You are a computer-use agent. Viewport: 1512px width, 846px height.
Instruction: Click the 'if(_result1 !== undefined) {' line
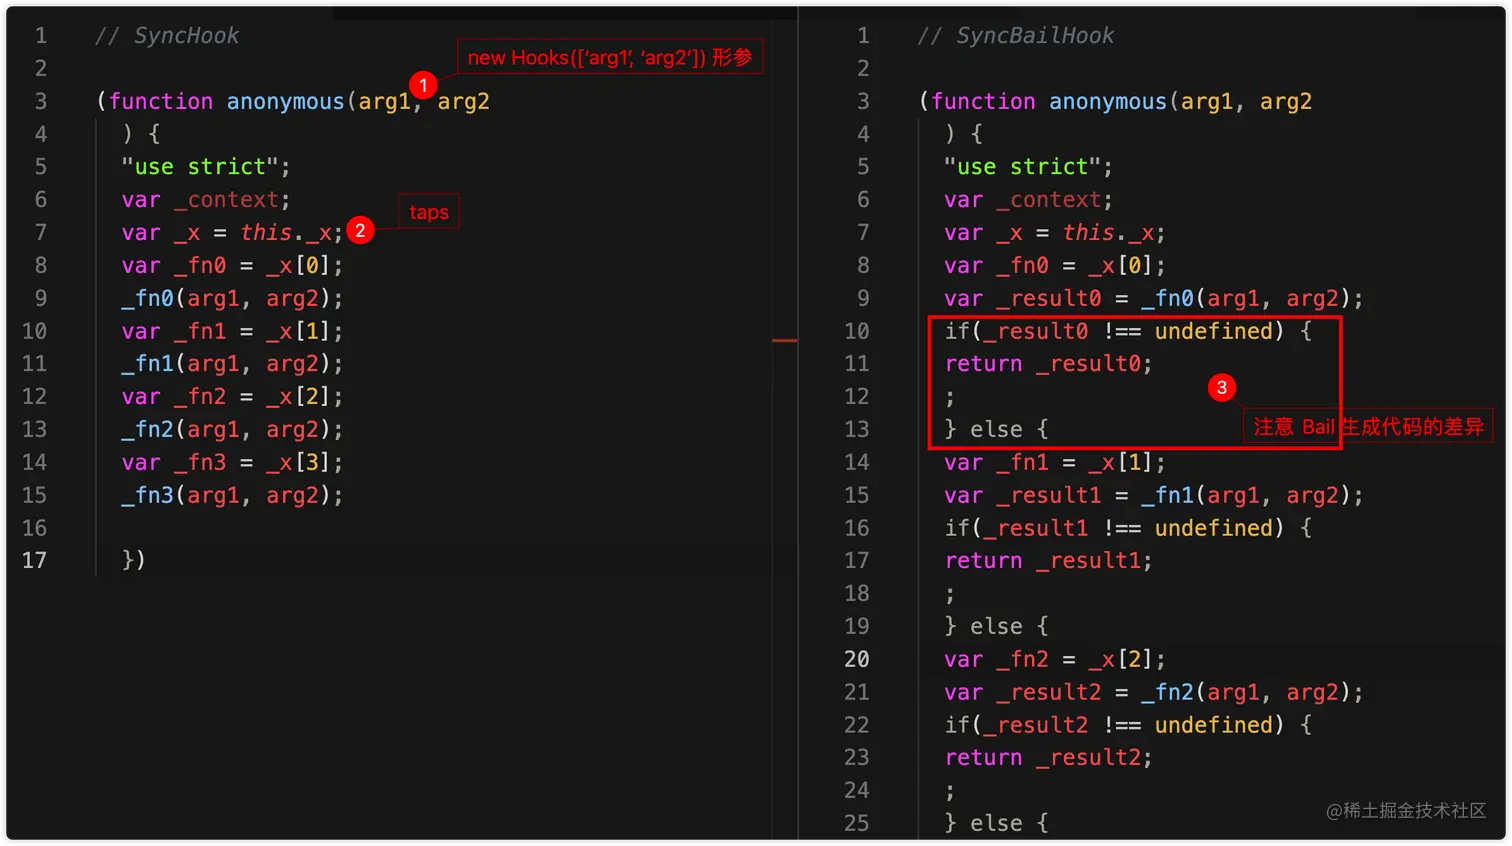pos(1128,529)
